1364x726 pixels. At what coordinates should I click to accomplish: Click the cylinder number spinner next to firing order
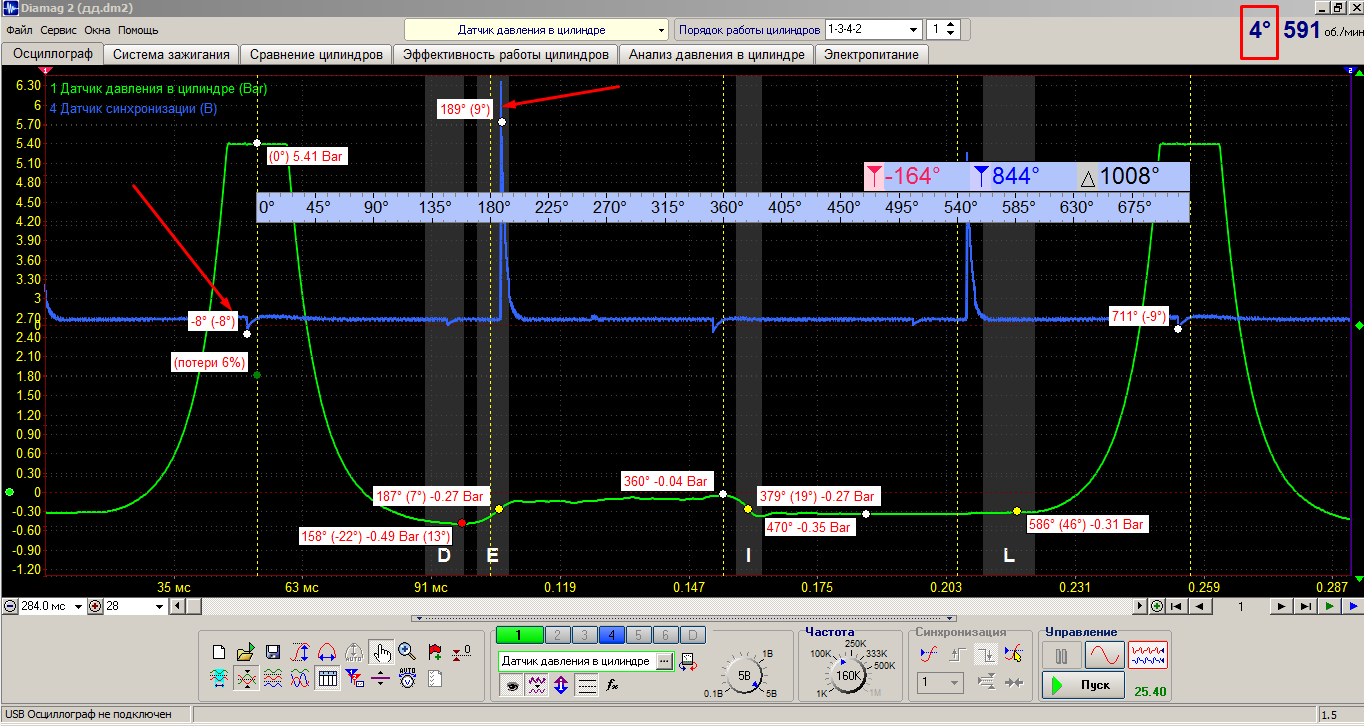tap(943, 29)
